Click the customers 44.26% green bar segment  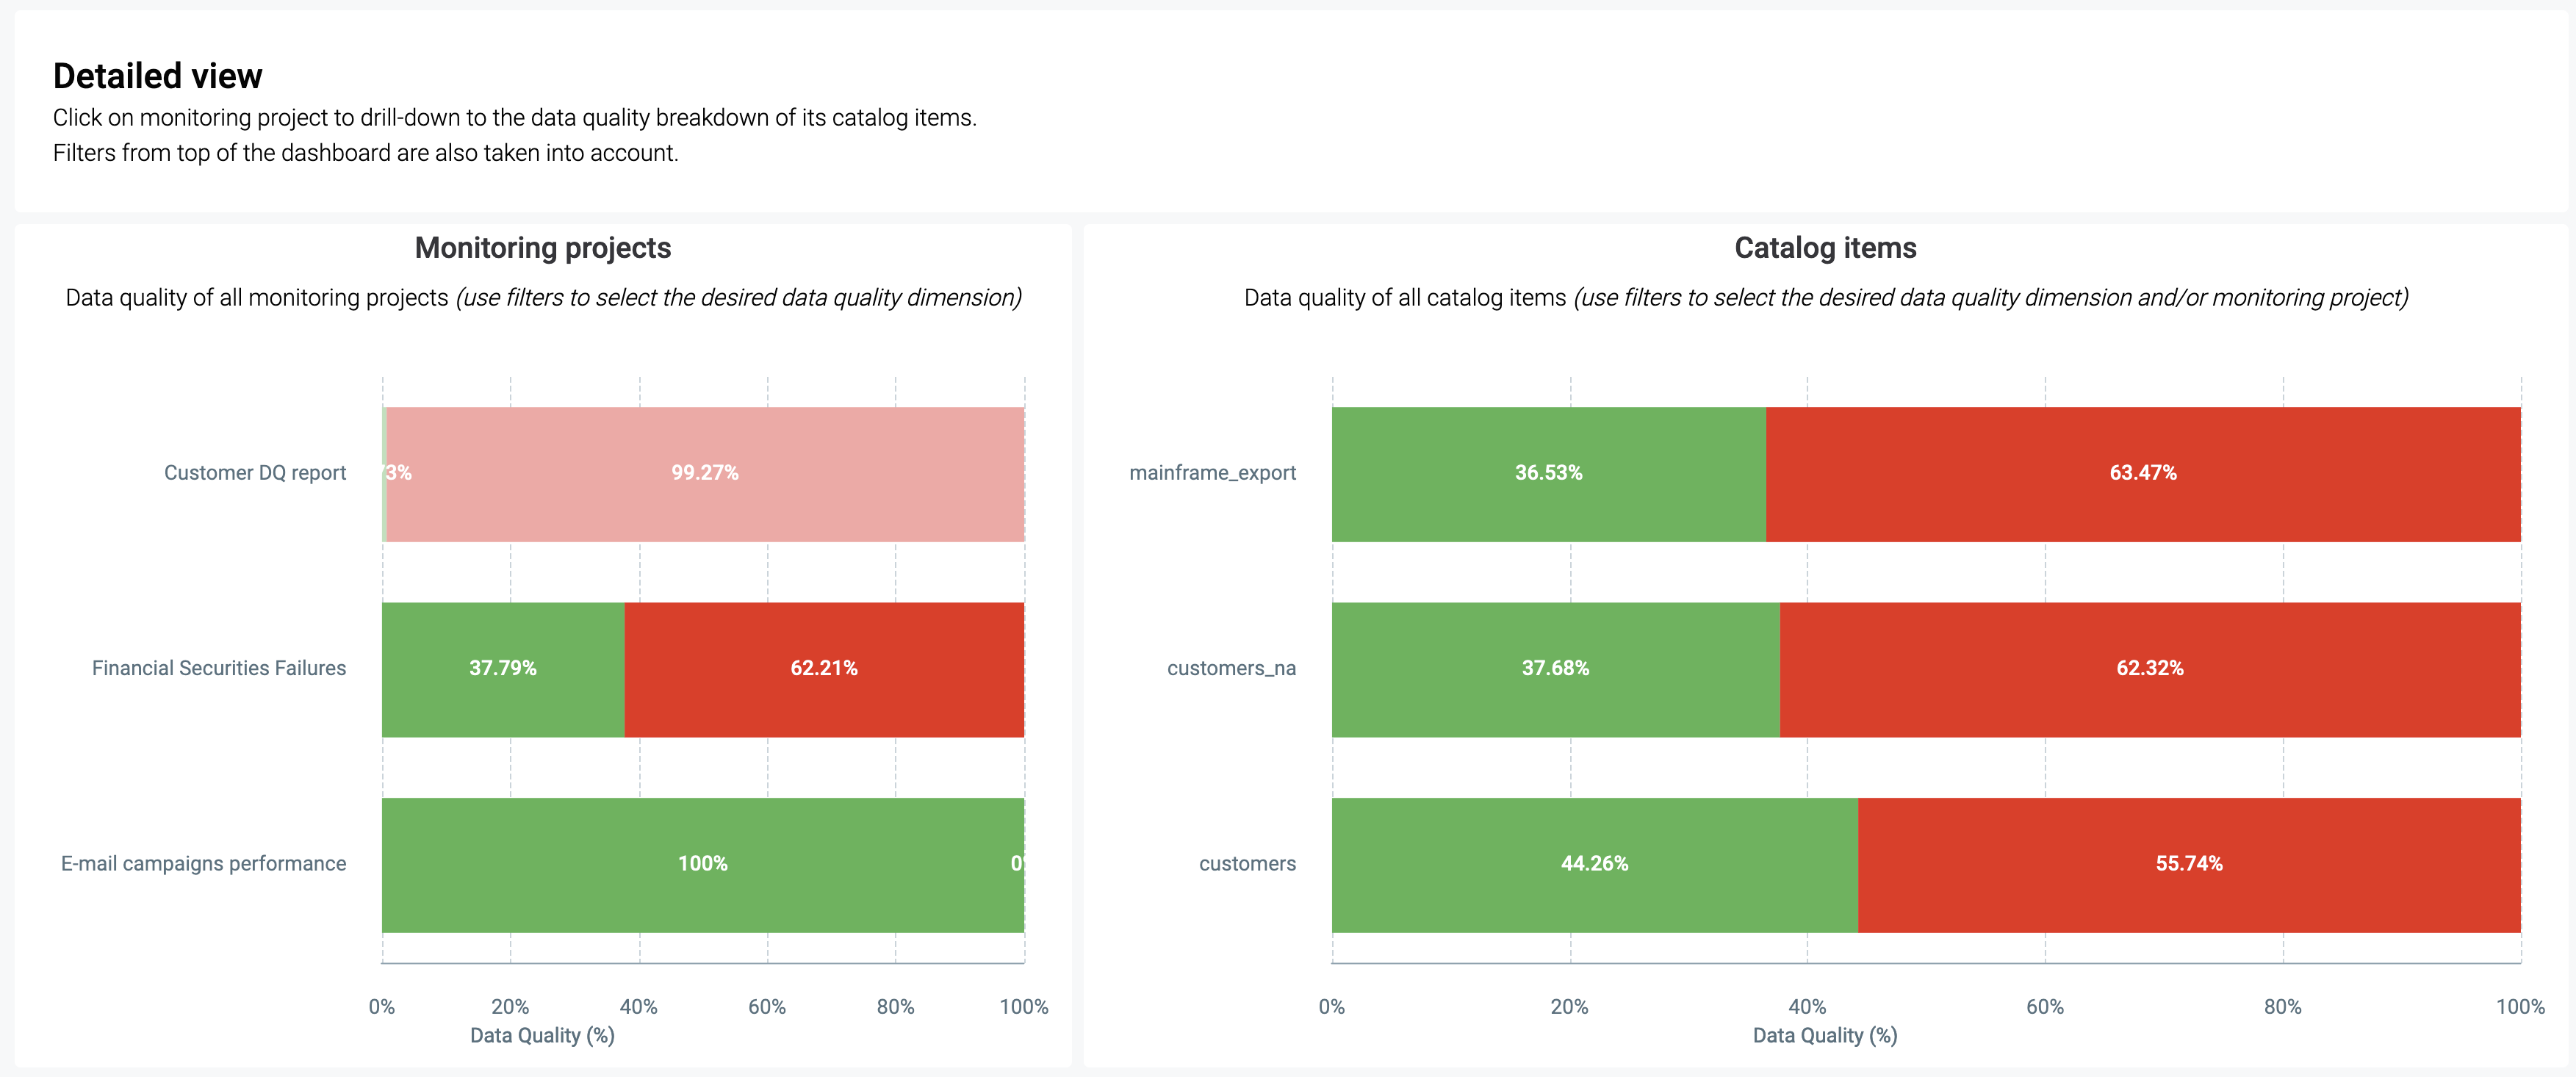point(1594,865)
